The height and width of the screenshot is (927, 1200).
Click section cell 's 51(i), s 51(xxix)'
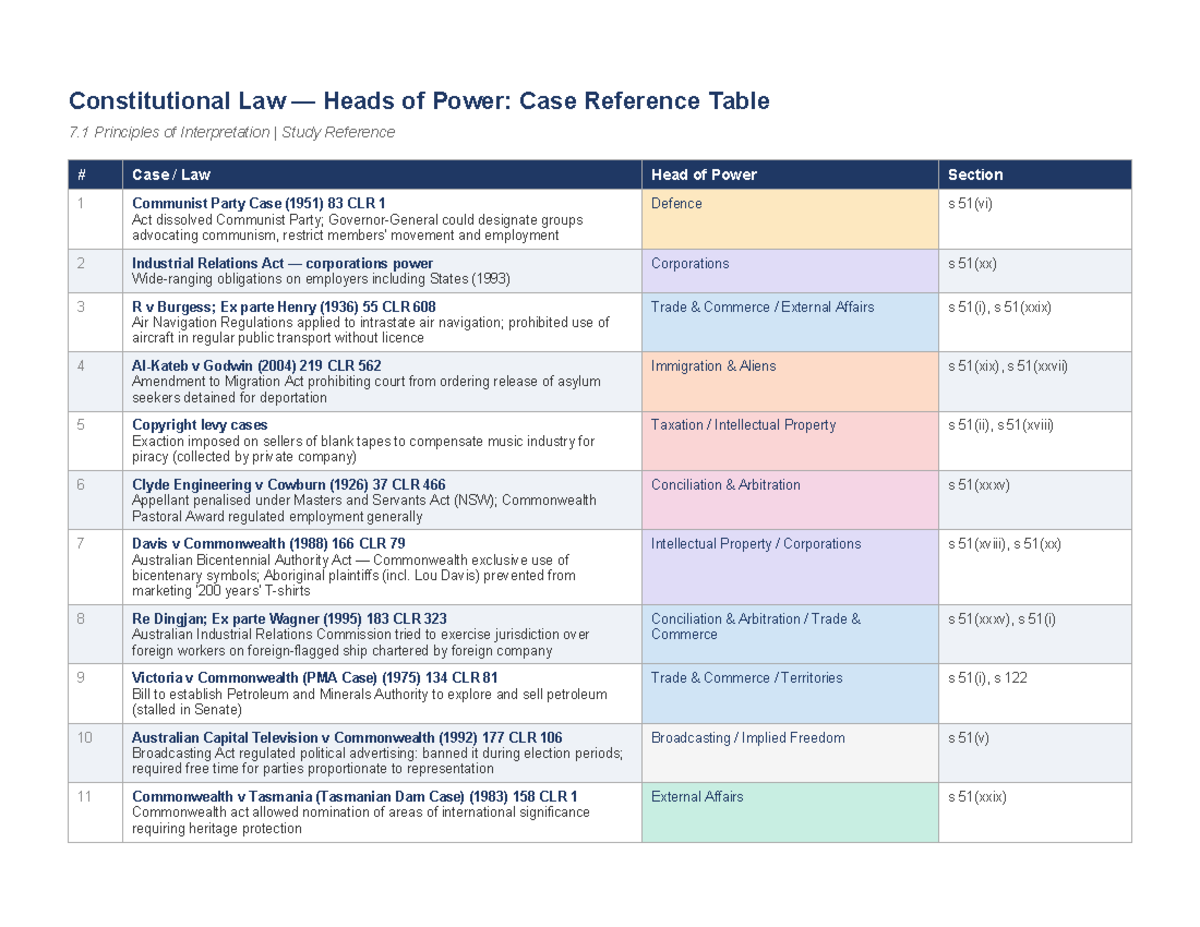coord(1035,322)
